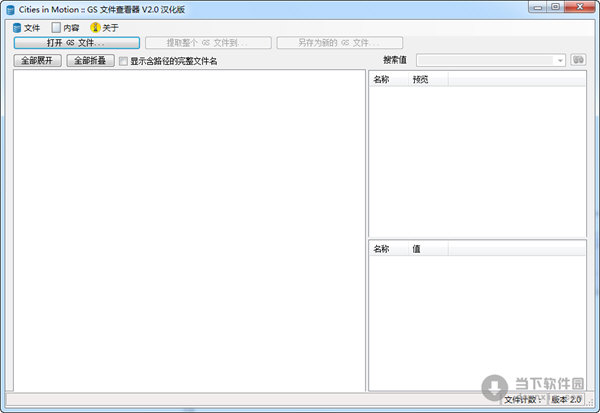Click the 全部折叠 button
Viewport: 600px width, 413px height.
tap(90, 60)
